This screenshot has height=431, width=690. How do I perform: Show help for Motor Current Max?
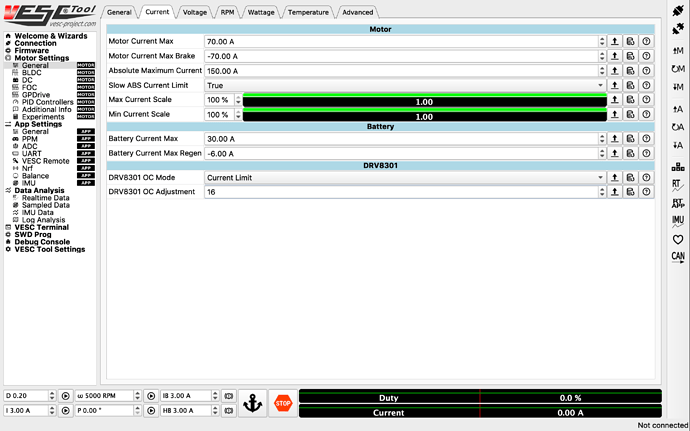[x=646, y=41]
